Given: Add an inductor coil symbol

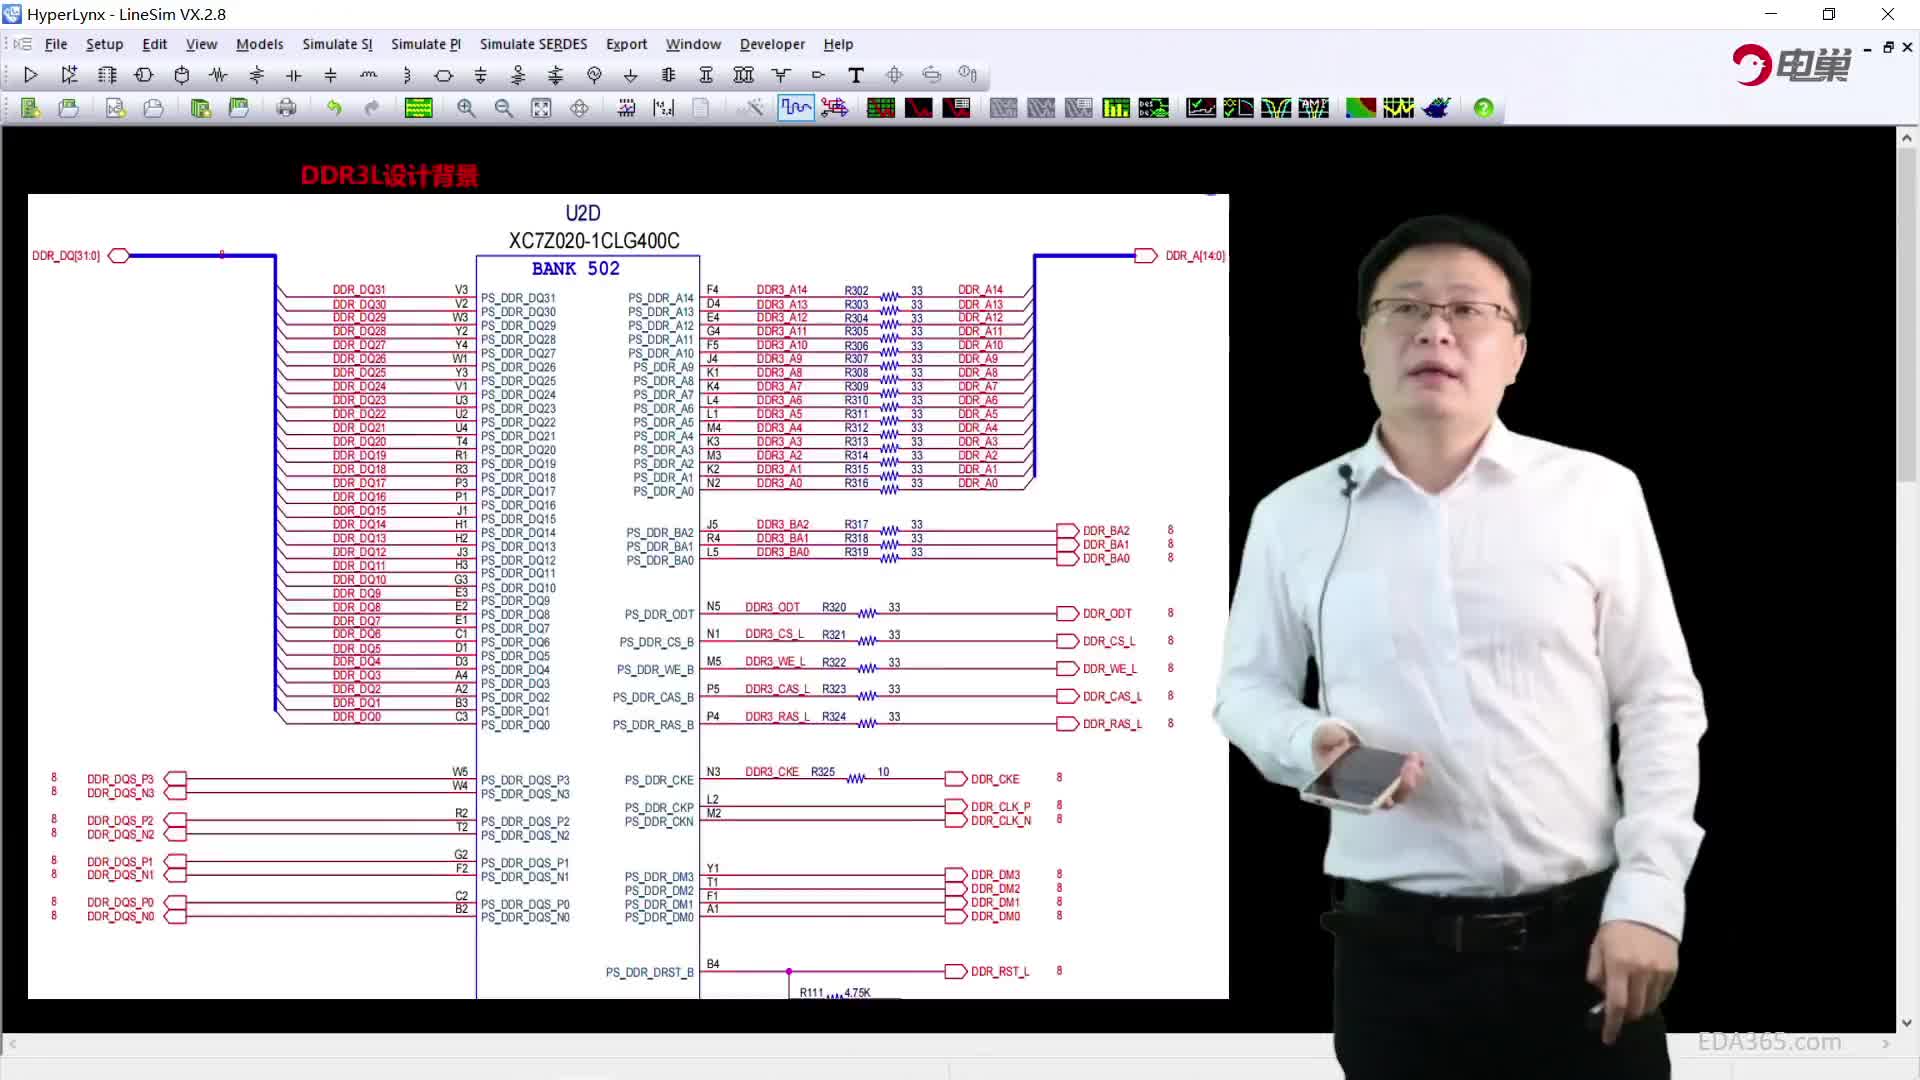Looking at the screenshot, I should coord(369,75).
